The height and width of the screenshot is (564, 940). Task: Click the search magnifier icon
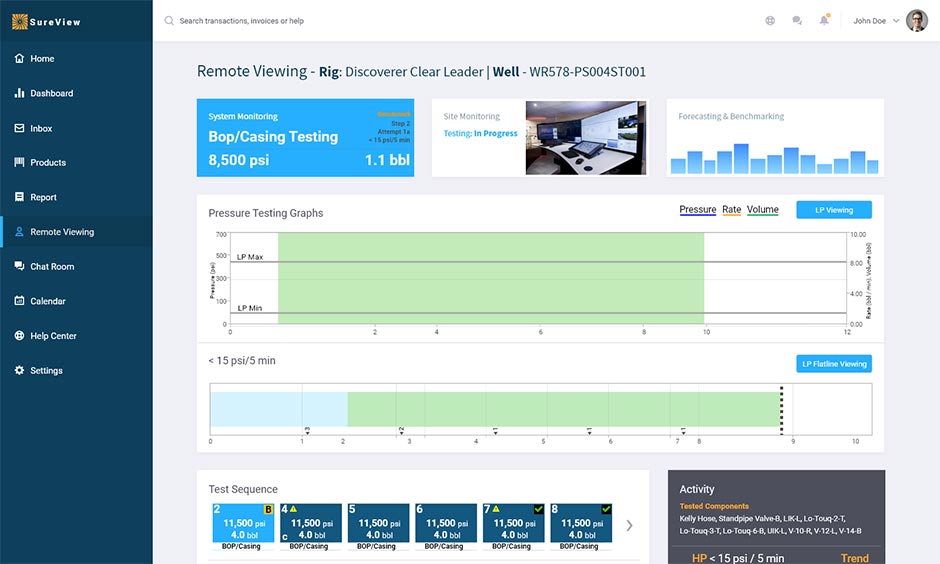click(x=169, y=20)
